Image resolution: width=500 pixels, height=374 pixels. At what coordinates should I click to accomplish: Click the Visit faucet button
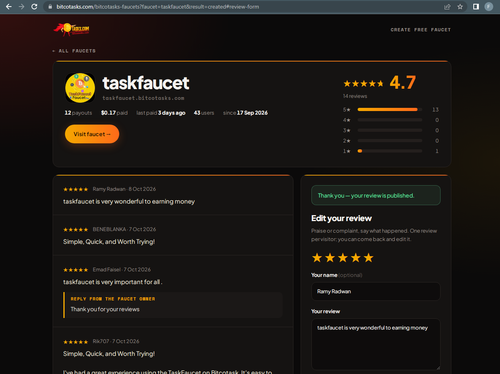92,134
